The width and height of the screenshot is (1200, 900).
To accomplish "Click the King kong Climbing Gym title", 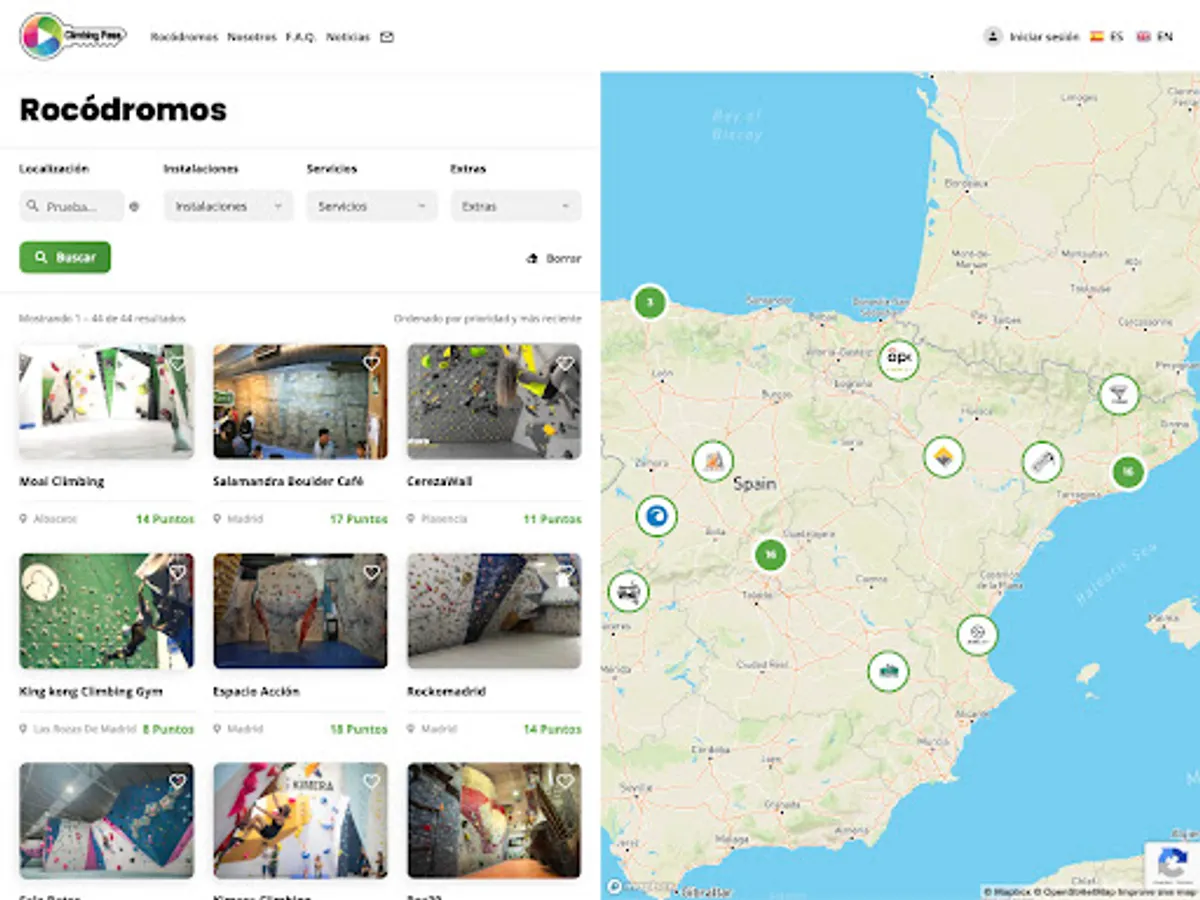I will pos(91,691).
